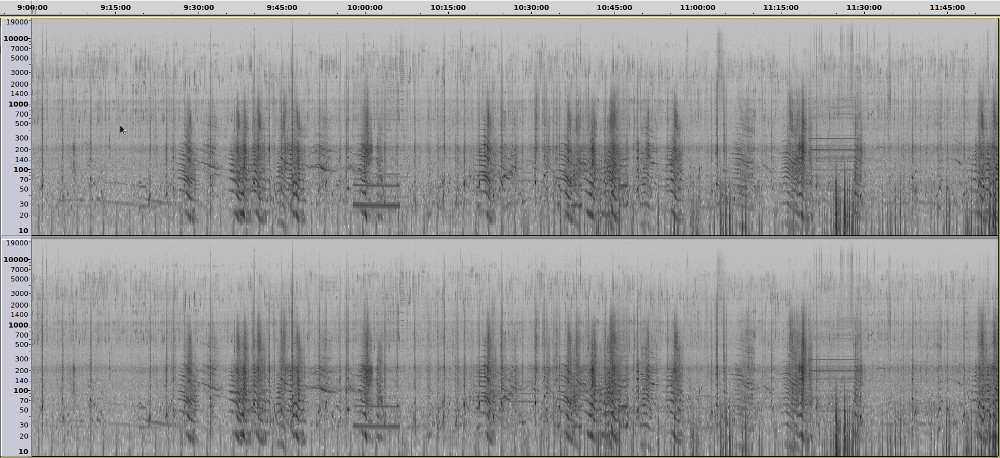Click 1000 on the upper channel frequency scale
This screenshot has height=458, width=1000.
[x=18, y=104]
